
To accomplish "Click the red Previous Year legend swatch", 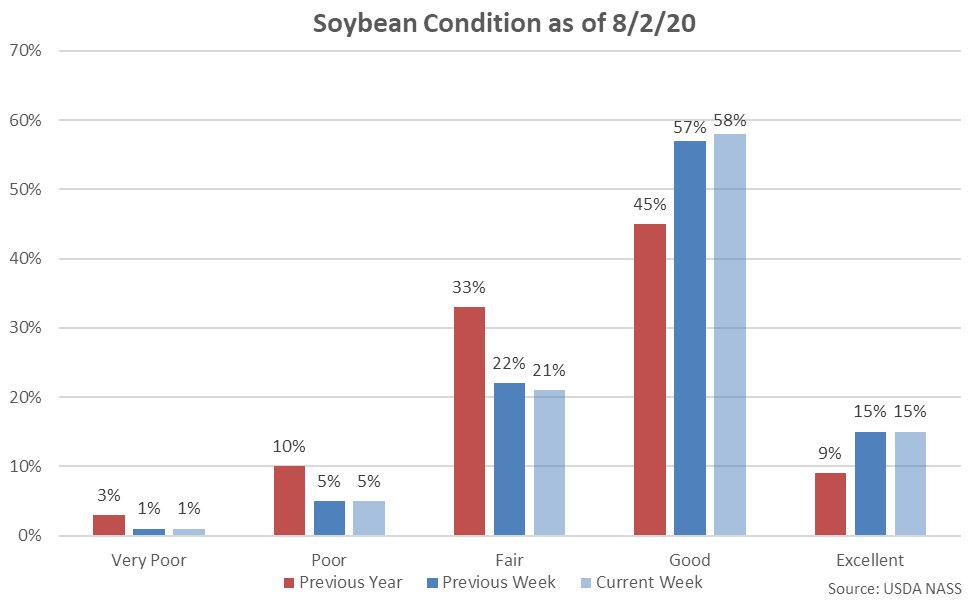I will pos(289,582).
